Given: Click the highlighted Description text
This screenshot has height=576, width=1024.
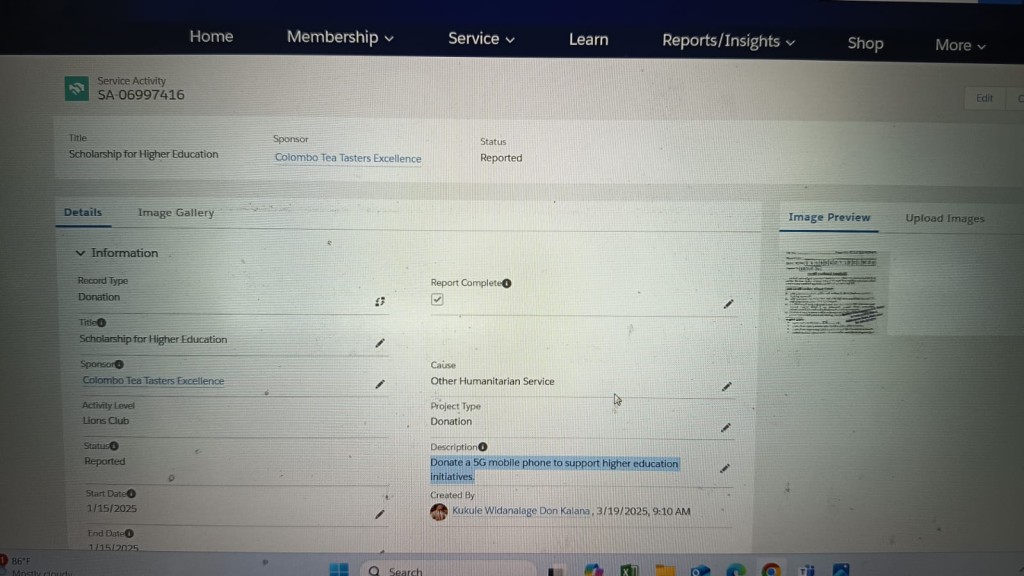Looking at the screenshot, I should tap(554, 470).
